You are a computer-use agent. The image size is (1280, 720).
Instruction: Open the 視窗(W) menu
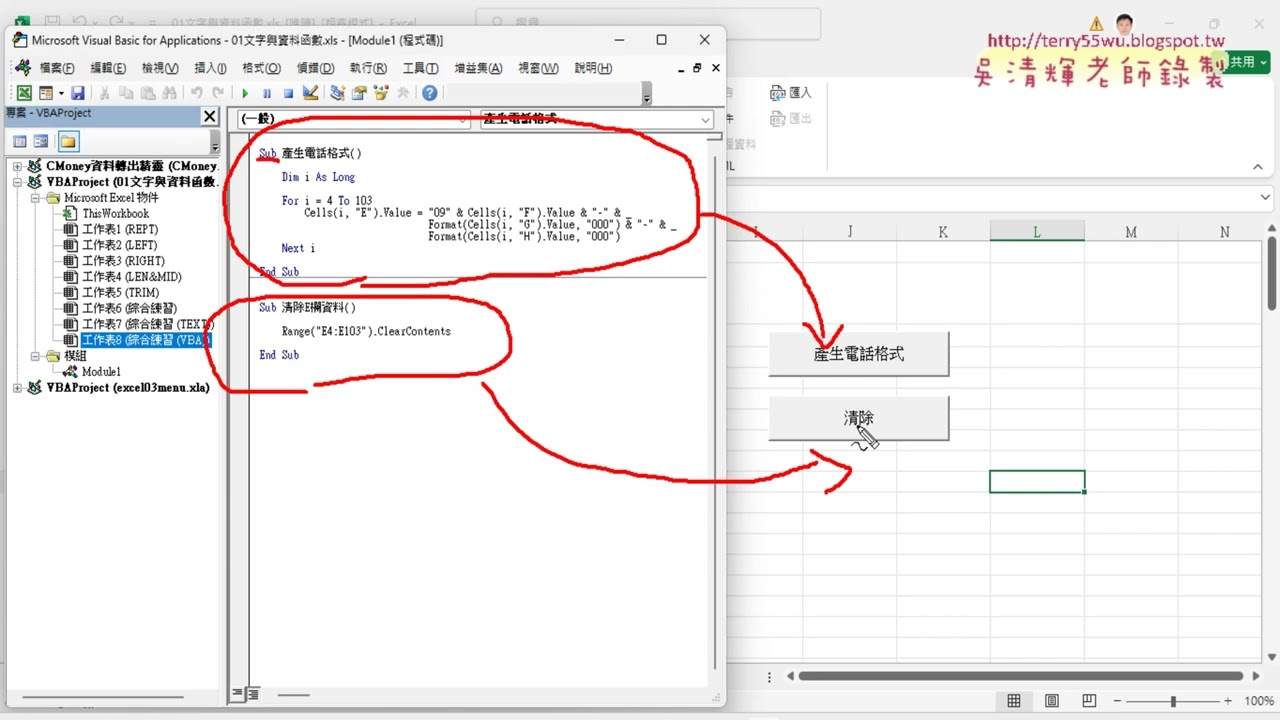[538, 68]
